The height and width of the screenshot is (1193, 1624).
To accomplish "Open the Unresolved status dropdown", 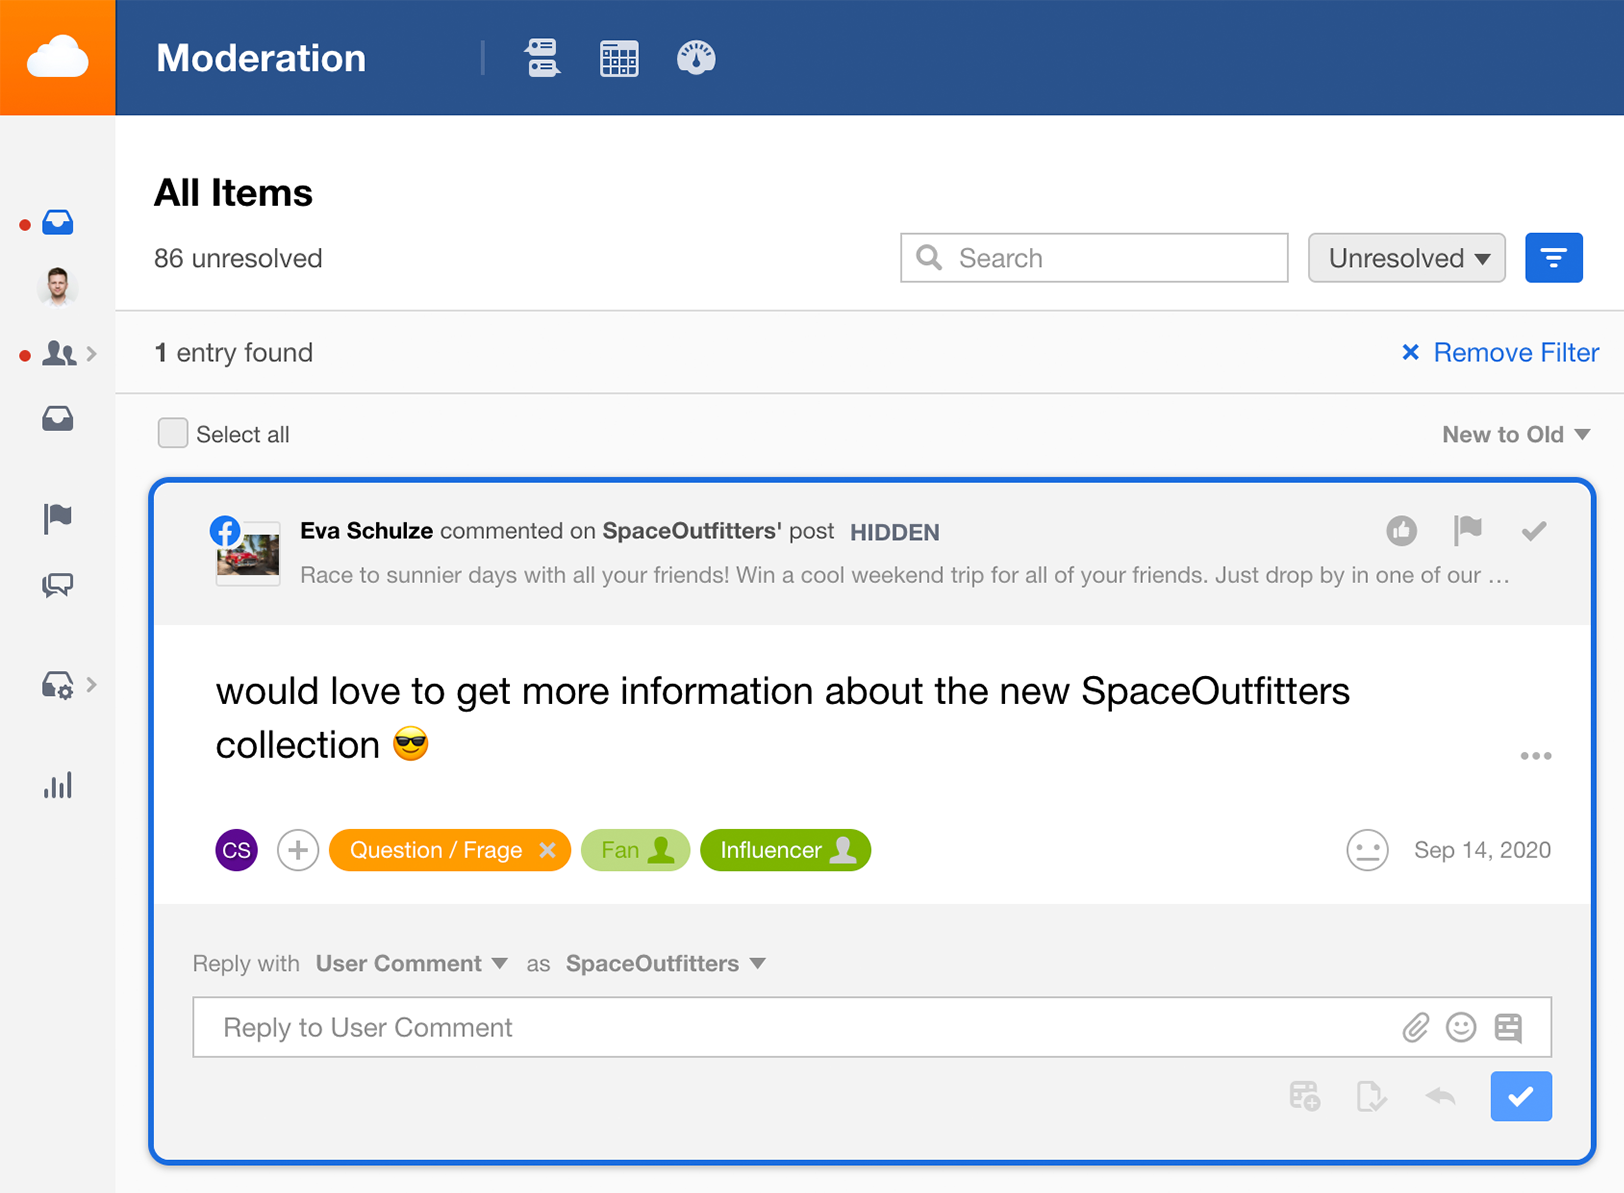I will pos(1406,258).
